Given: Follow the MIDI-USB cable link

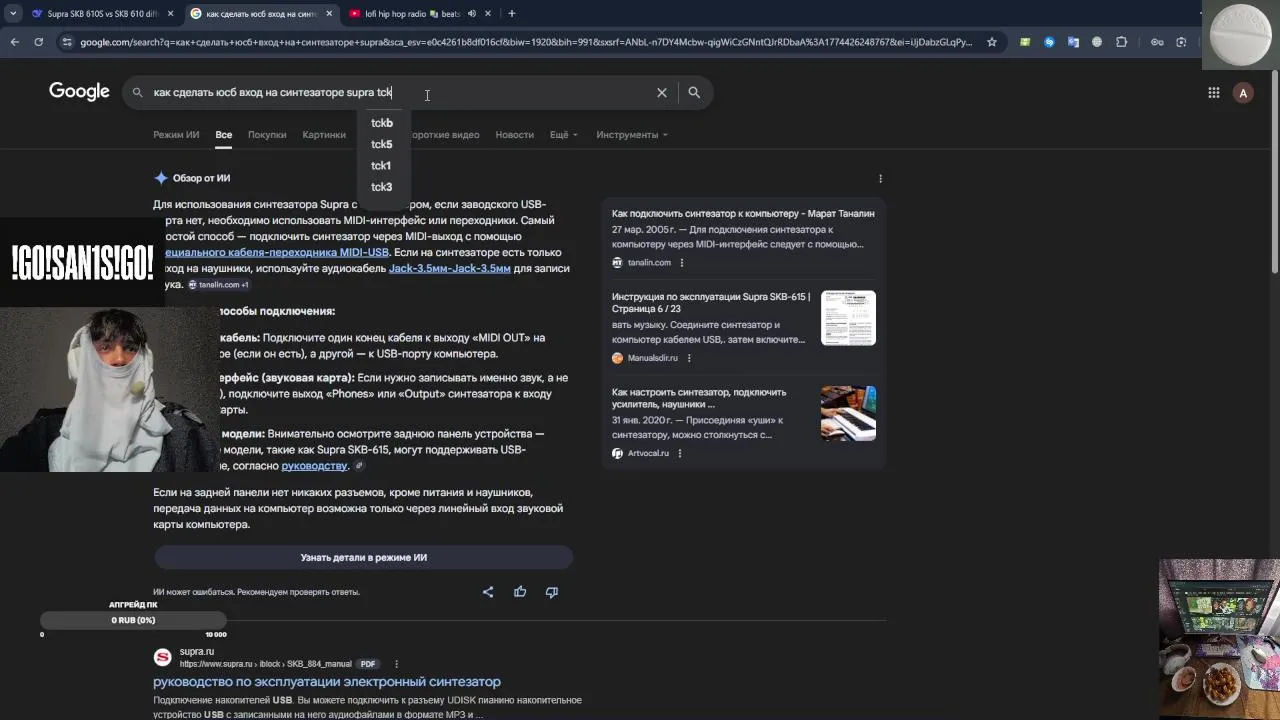Looking at the screenshot, I should point(276,252).
